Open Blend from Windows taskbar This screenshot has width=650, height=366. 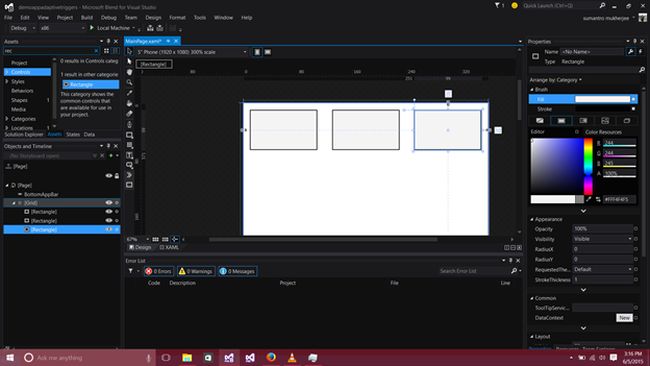(x=229, y=357)
